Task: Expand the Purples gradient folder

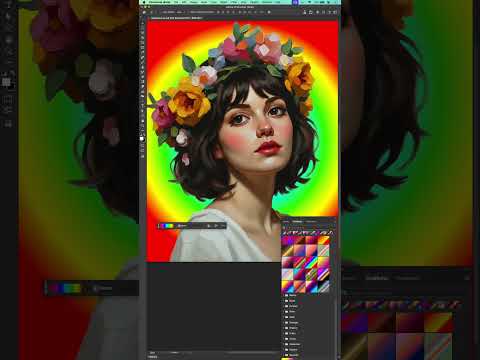Action: tap(283, 306)
